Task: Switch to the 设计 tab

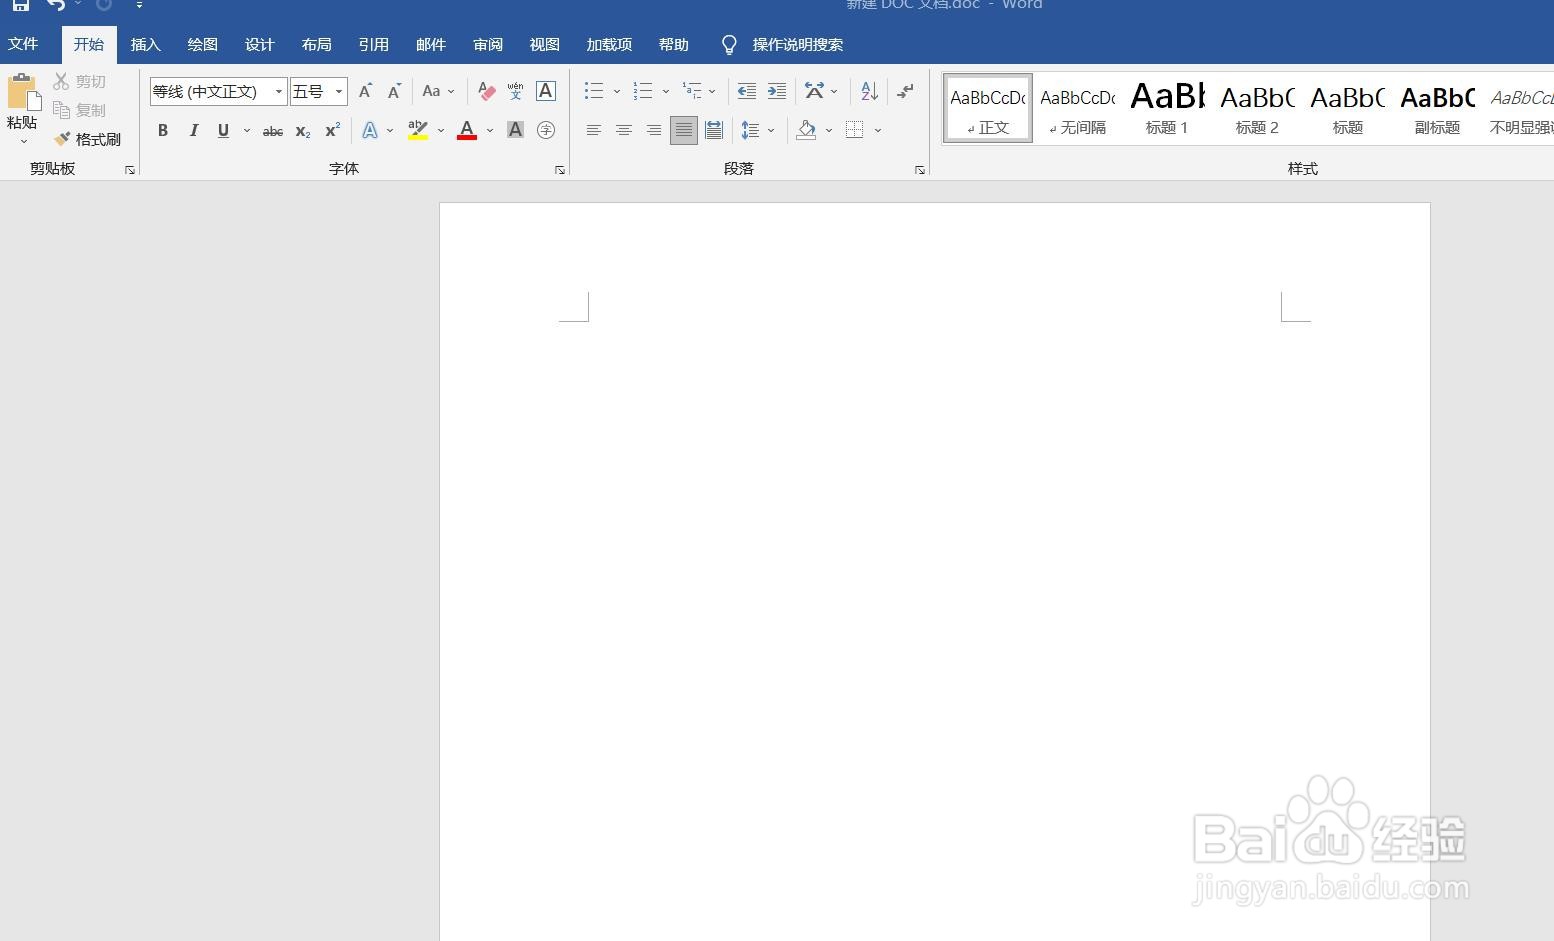Action: 259,45
